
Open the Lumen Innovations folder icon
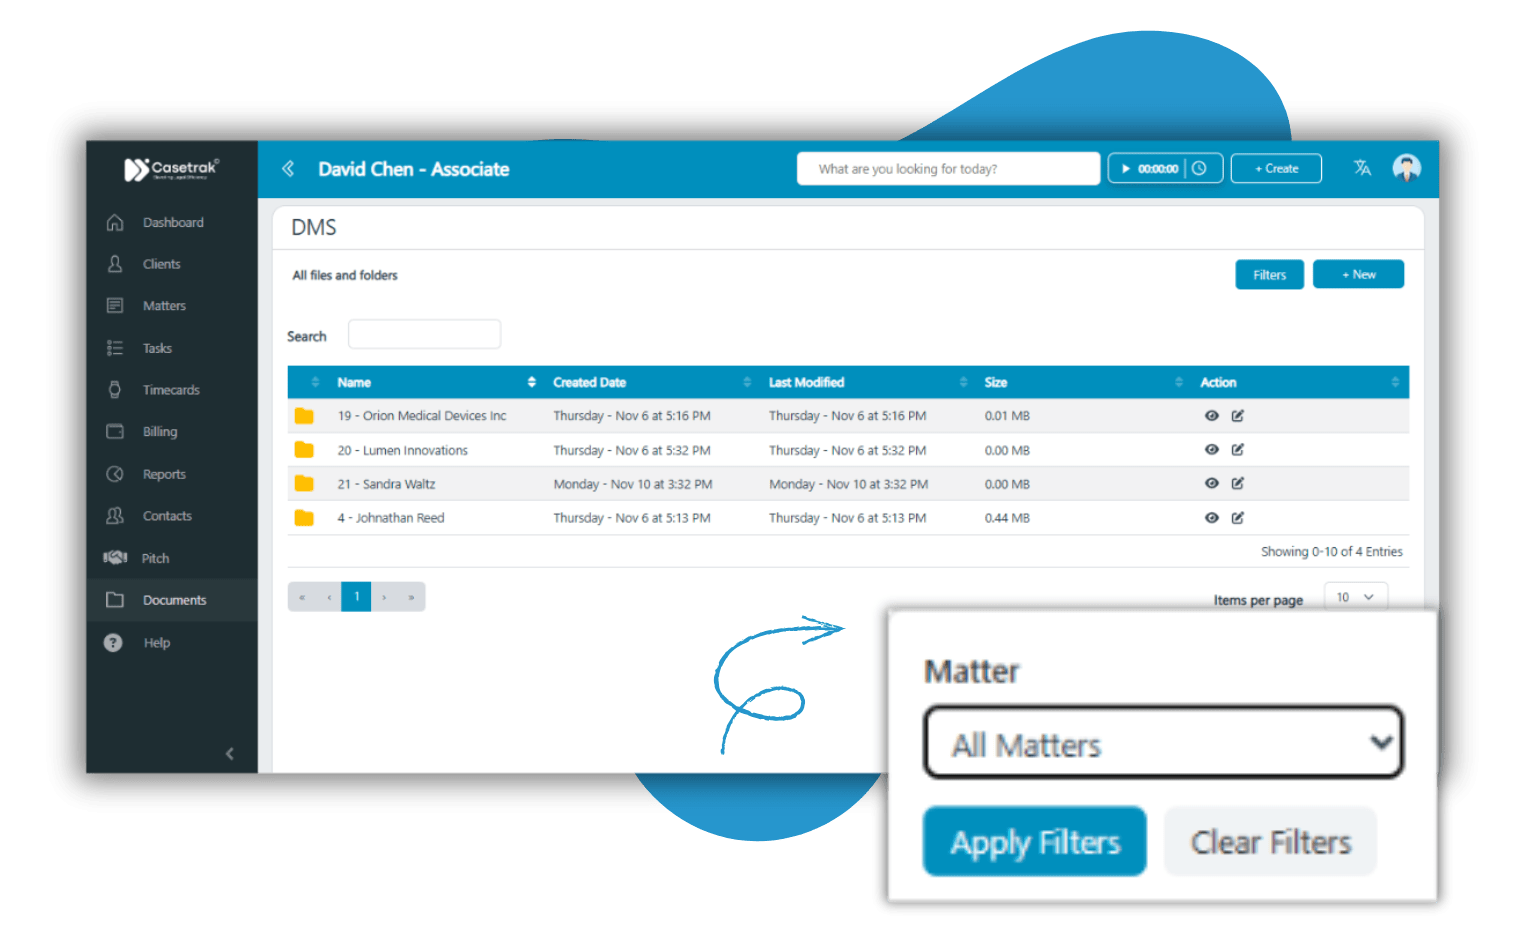click(x=304, y=450)
